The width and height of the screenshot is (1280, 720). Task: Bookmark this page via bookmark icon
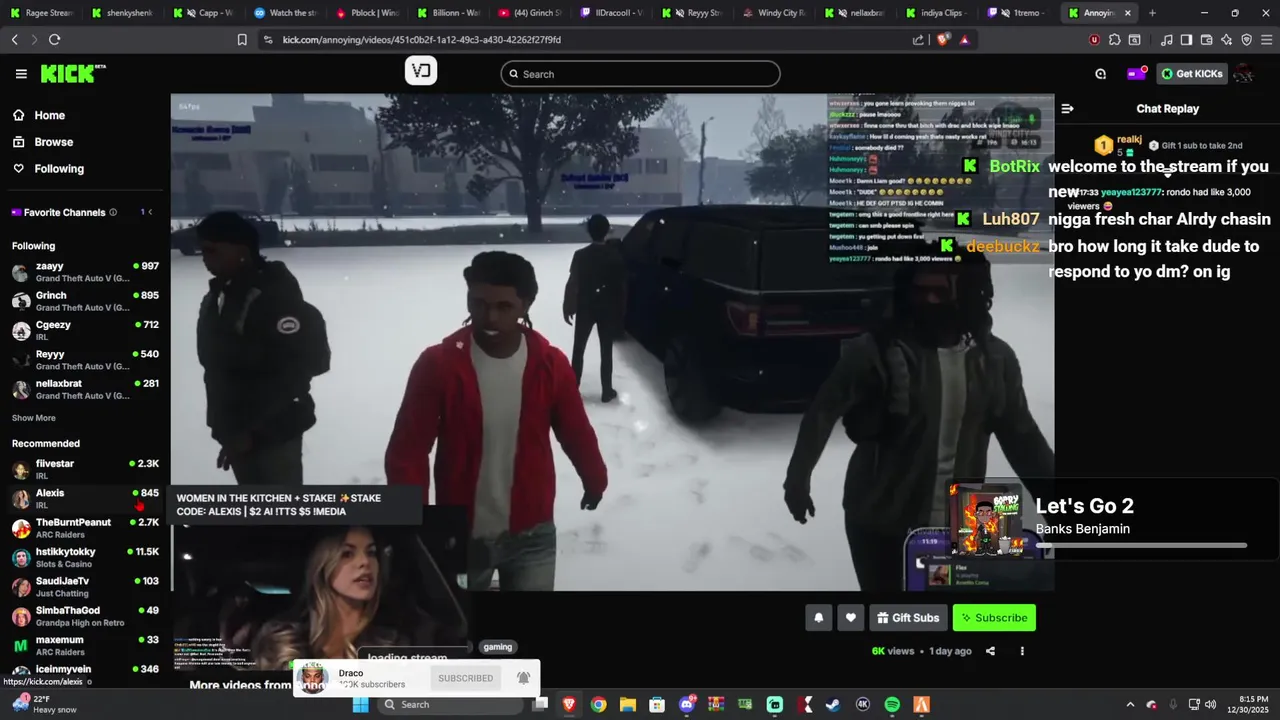point(242,40)
